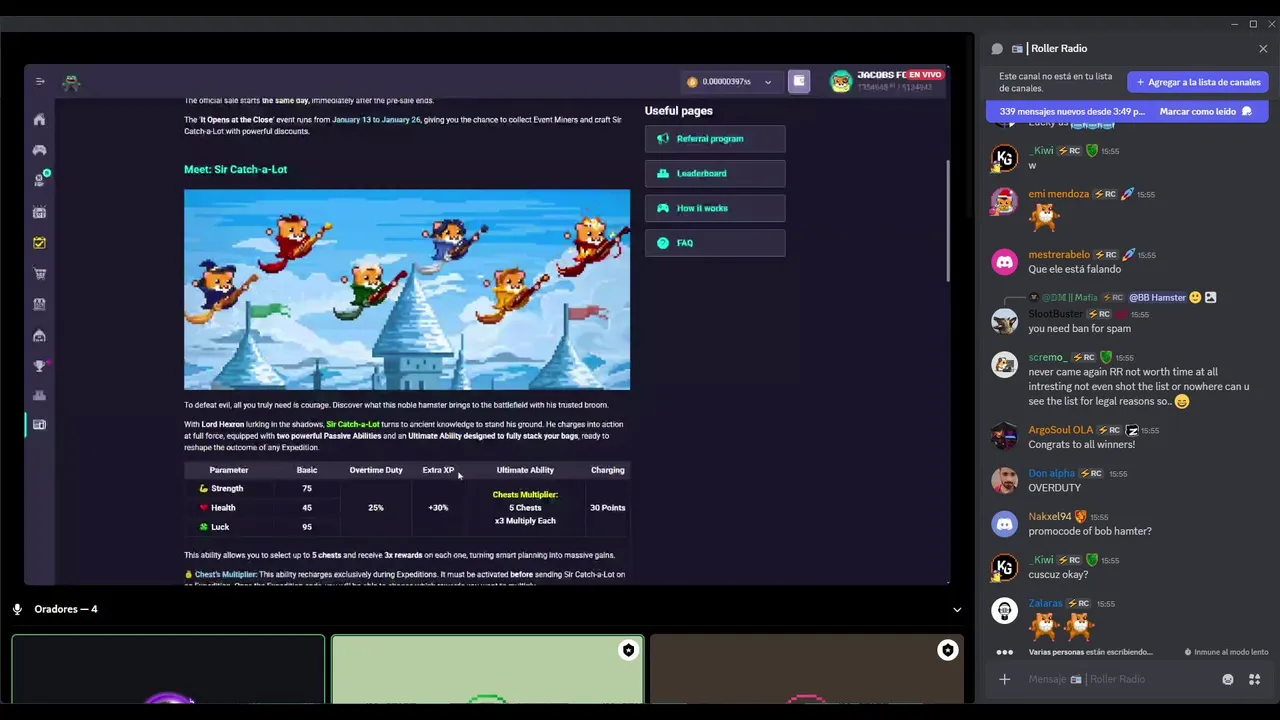Click moderator badge on green speaker tile
This screenshot has height=720, width=1280.
click(x=628, y=651)
